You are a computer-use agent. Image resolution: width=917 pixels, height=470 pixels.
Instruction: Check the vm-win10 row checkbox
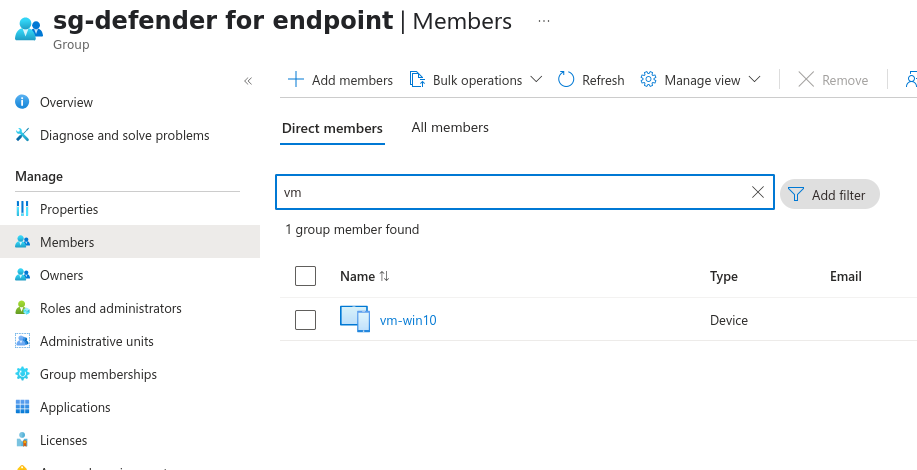[x=306, y=320]
